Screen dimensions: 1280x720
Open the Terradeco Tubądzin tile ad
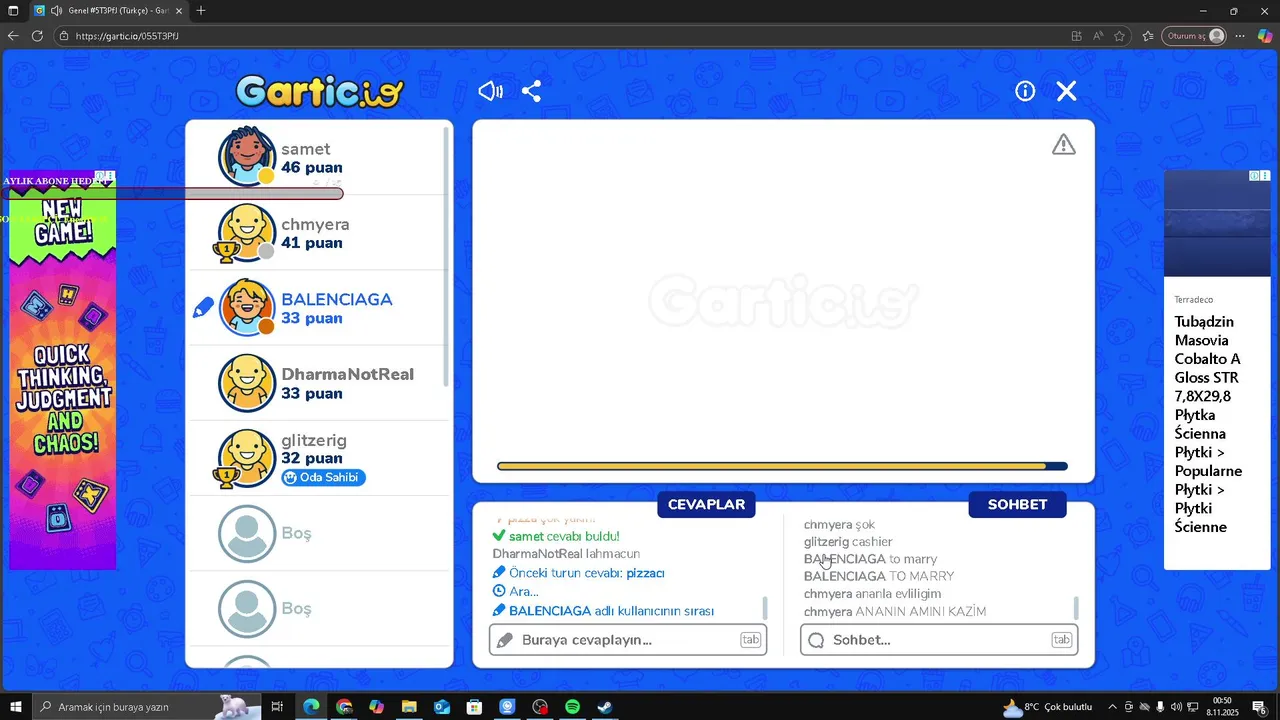pos(1217,370)
